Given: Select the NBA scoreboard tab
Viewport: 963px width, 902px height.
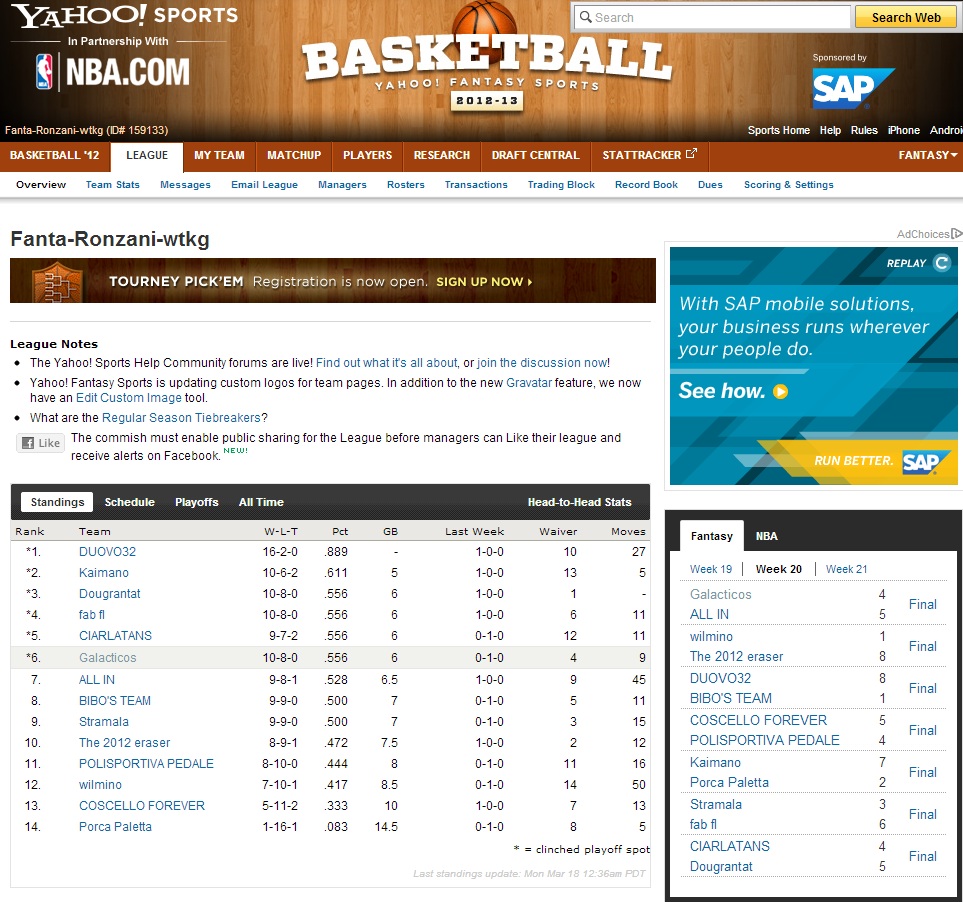Looking at the screenshot, I should coord(766,536).
